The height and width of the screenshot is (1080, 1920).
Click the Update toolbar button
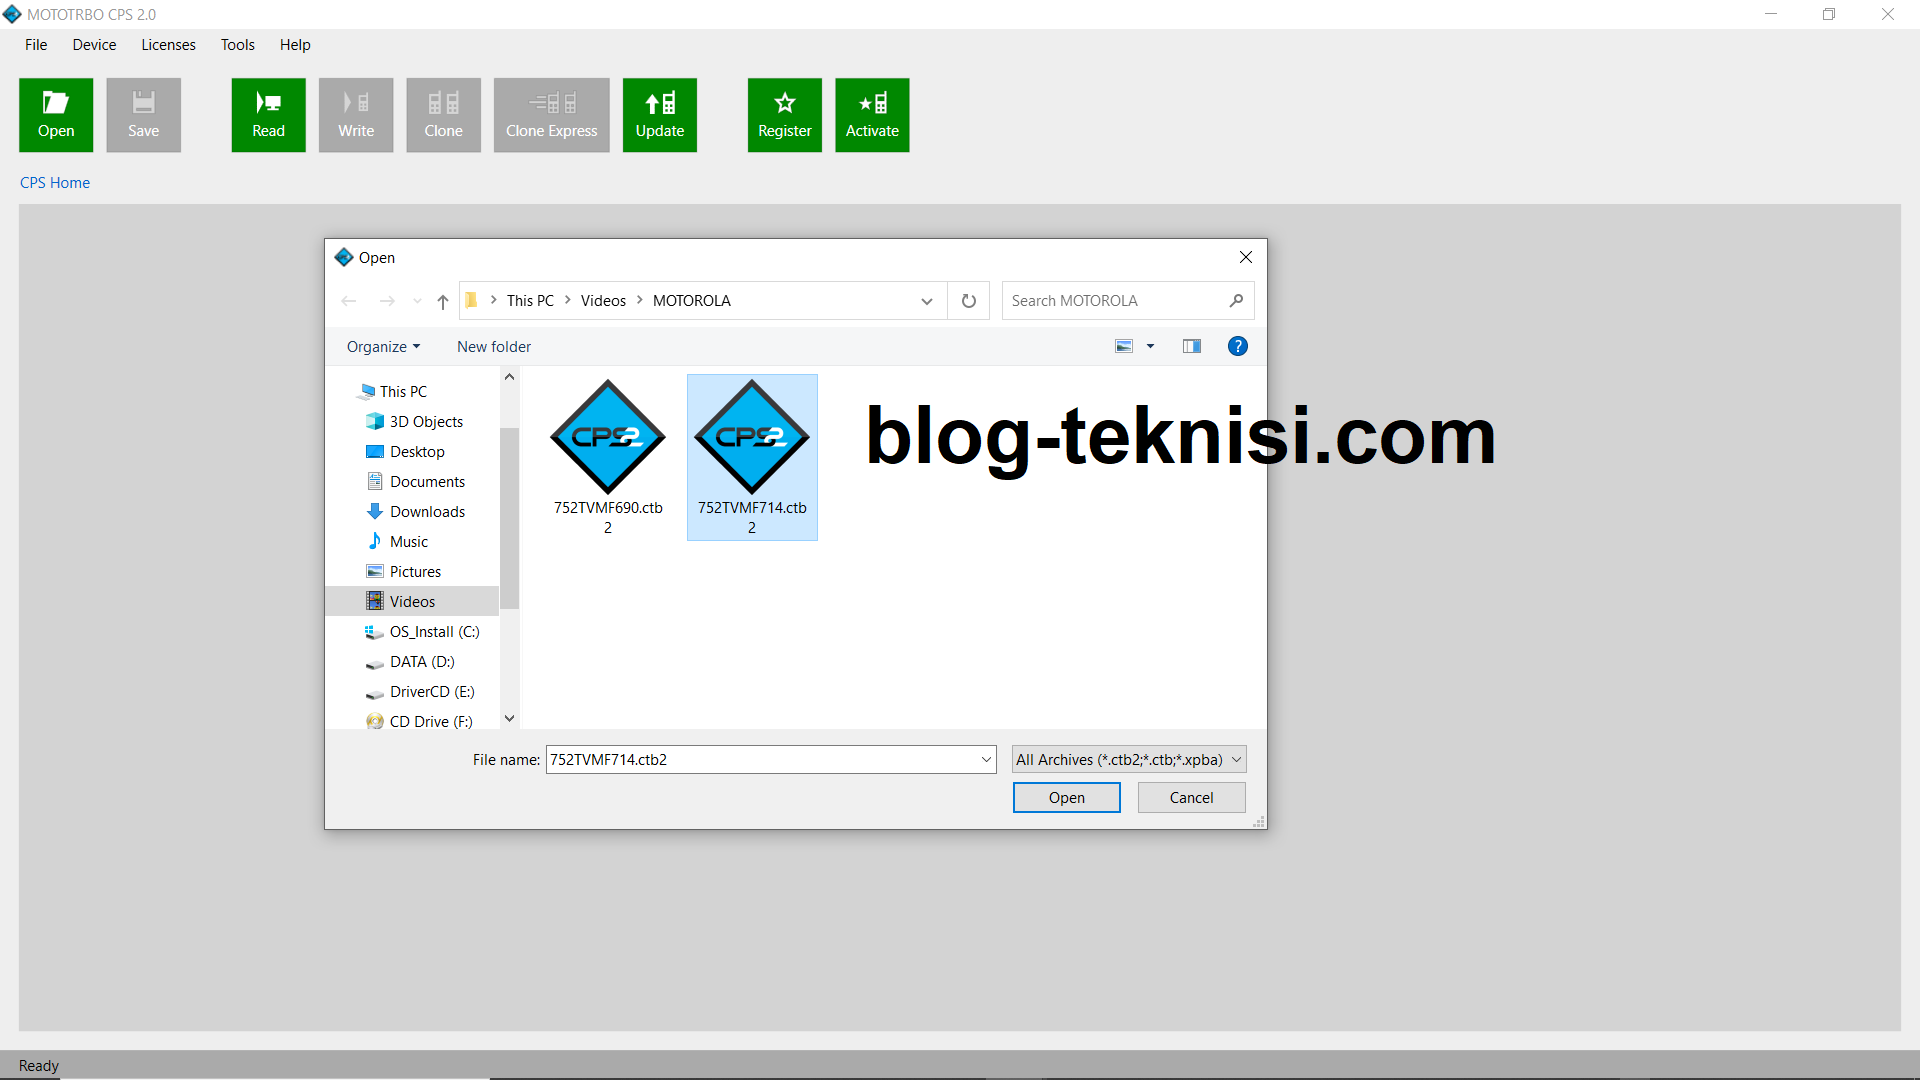point(660,115)
